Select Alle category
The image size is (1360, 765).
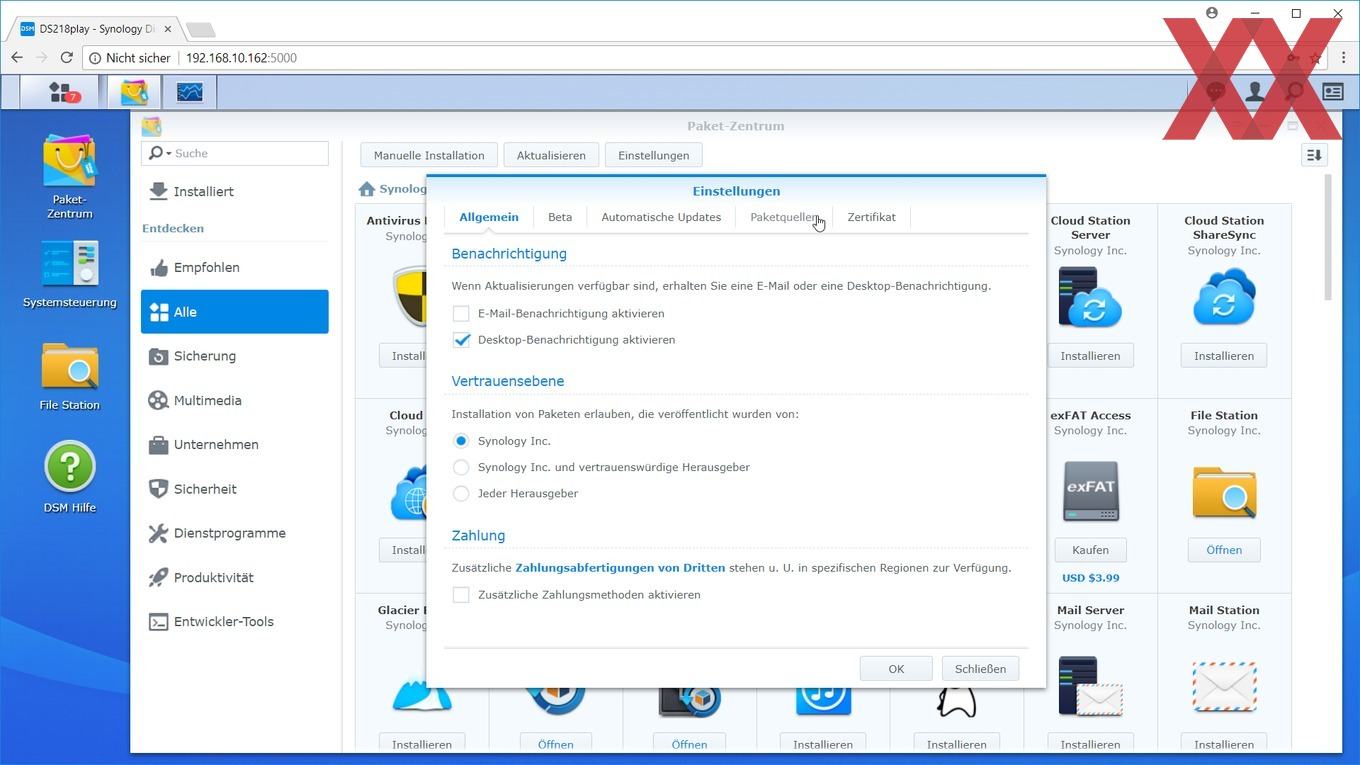pyautogui.click(x=234, y=312)
